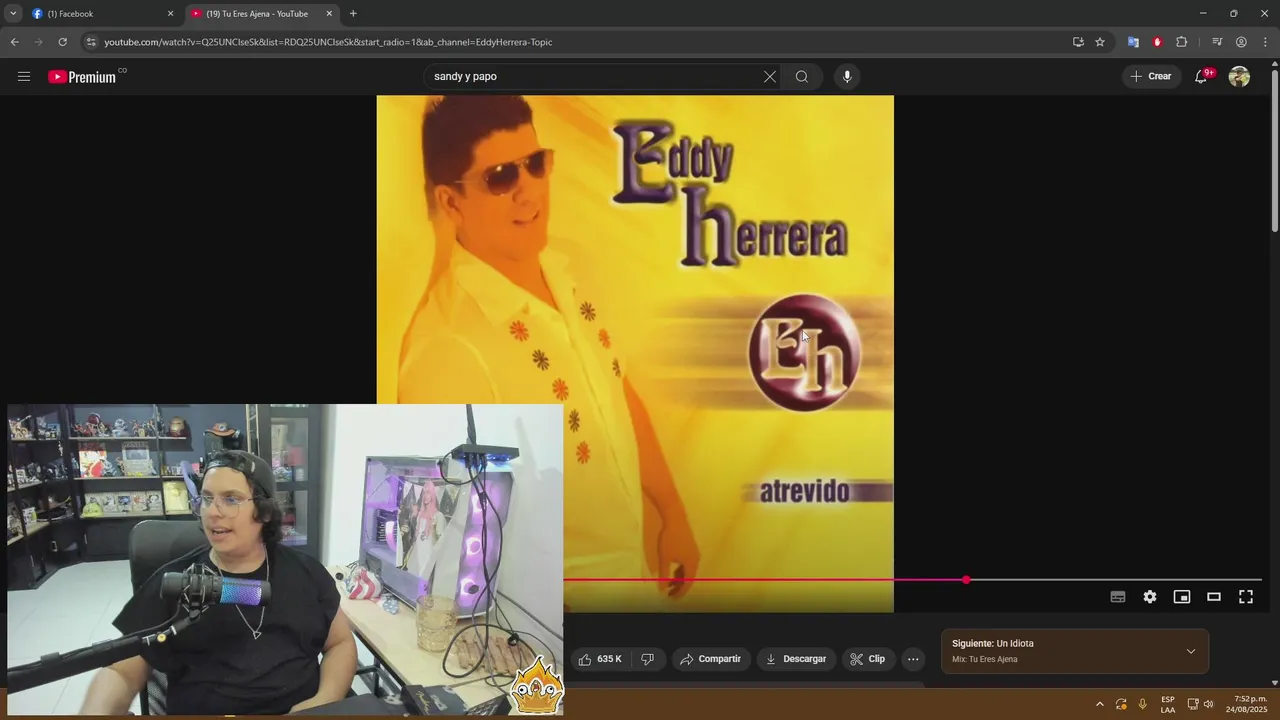This screenshot has height=720, width=1280.
Task: Open the Chrome profile icon
Action: (x=1241, y=42)
